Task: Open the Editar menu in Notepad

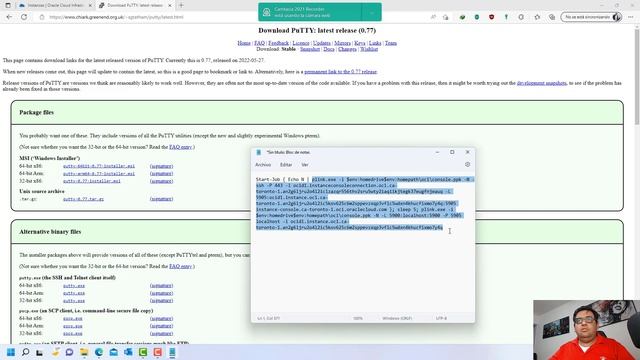Action: point(286,165)
